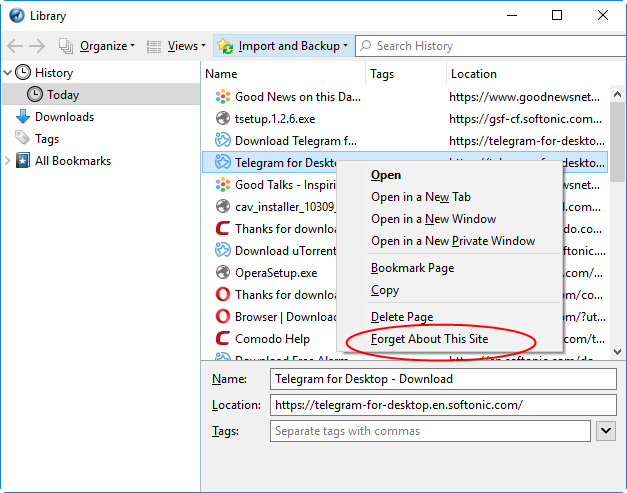Image resolution: width=627 pixels, height=493 pixels.
Task: Click the Library window app icon
Action: pyautogui.click(x=17, y=16)
